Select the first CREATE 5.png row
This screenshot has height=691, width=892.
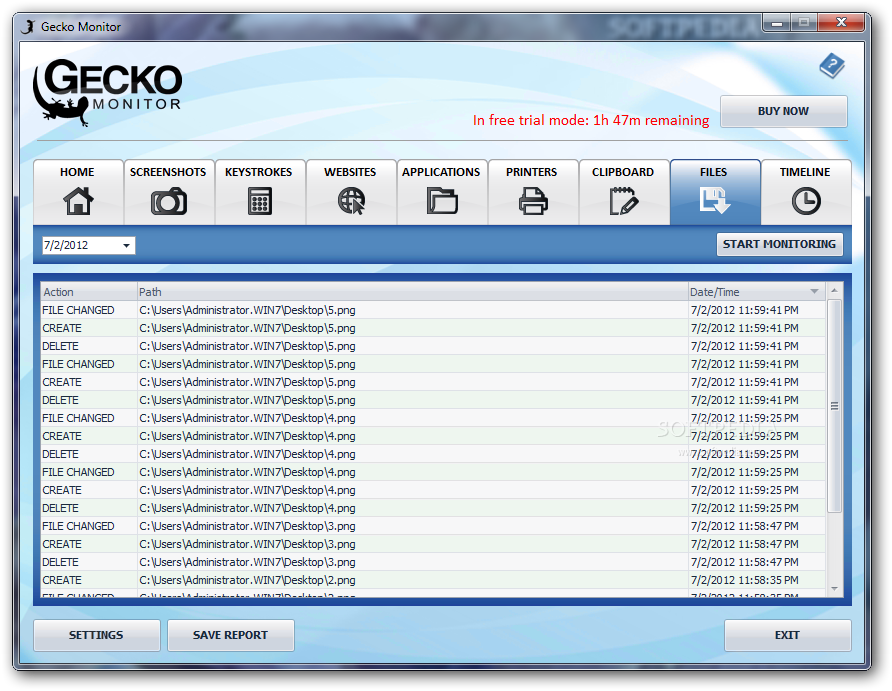tap(433, 328)
